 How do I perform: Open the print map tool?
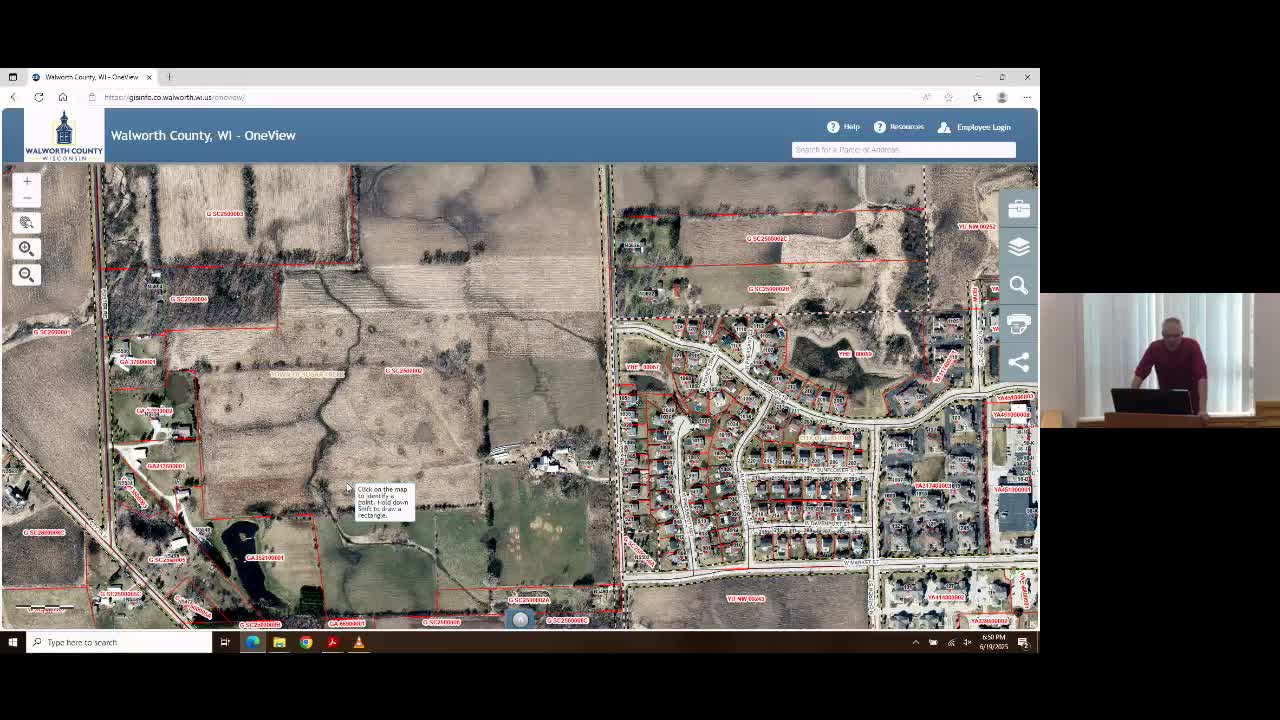pyautogui.click(x=1019, y=323)
